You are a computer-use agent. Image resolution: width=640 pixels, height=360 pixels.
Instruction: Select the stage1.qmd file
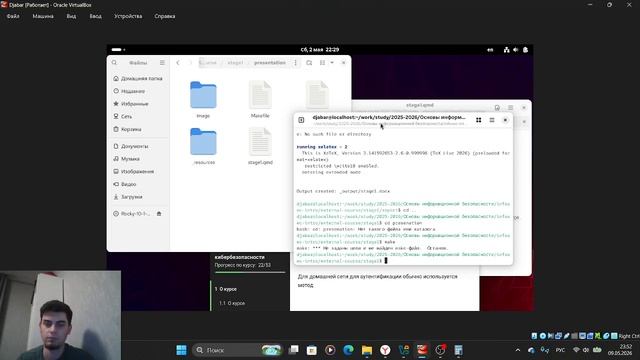[x=260, y=146]
